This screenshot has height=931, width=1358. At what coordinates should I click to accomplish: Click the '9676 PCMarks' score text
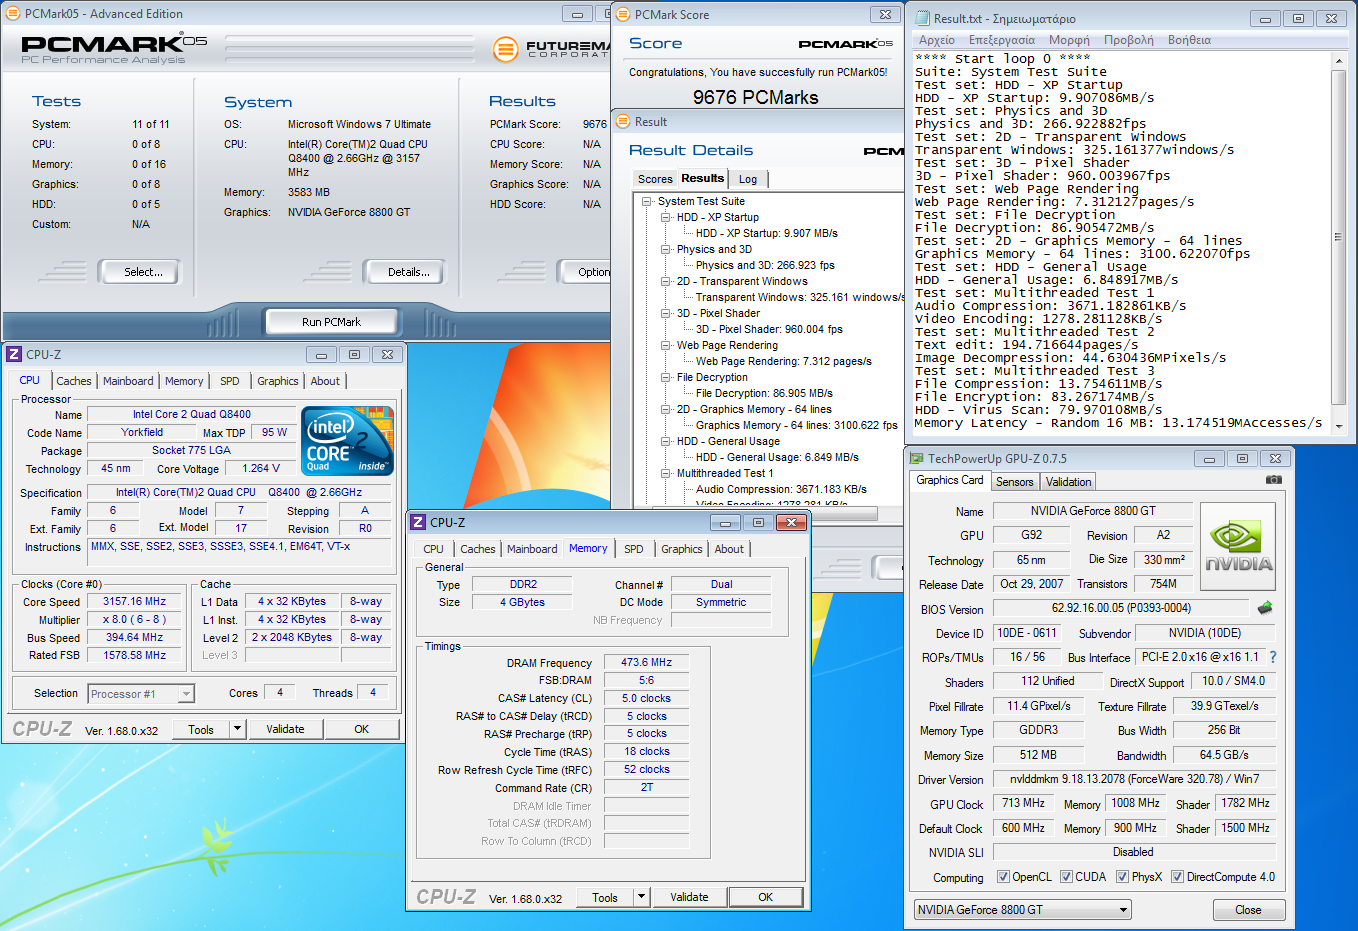[x=755, y=97]
